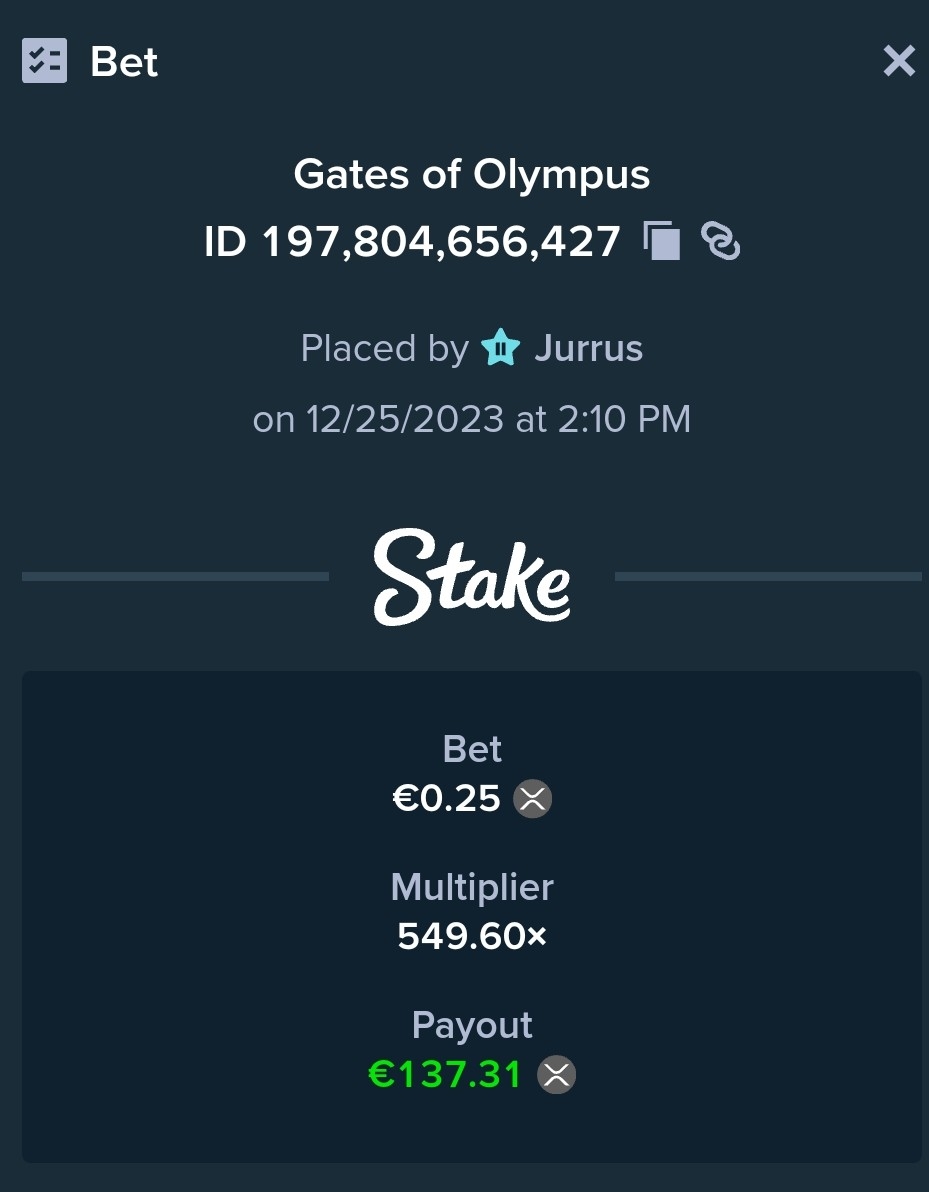Click the Stake logo

point(471,577)
